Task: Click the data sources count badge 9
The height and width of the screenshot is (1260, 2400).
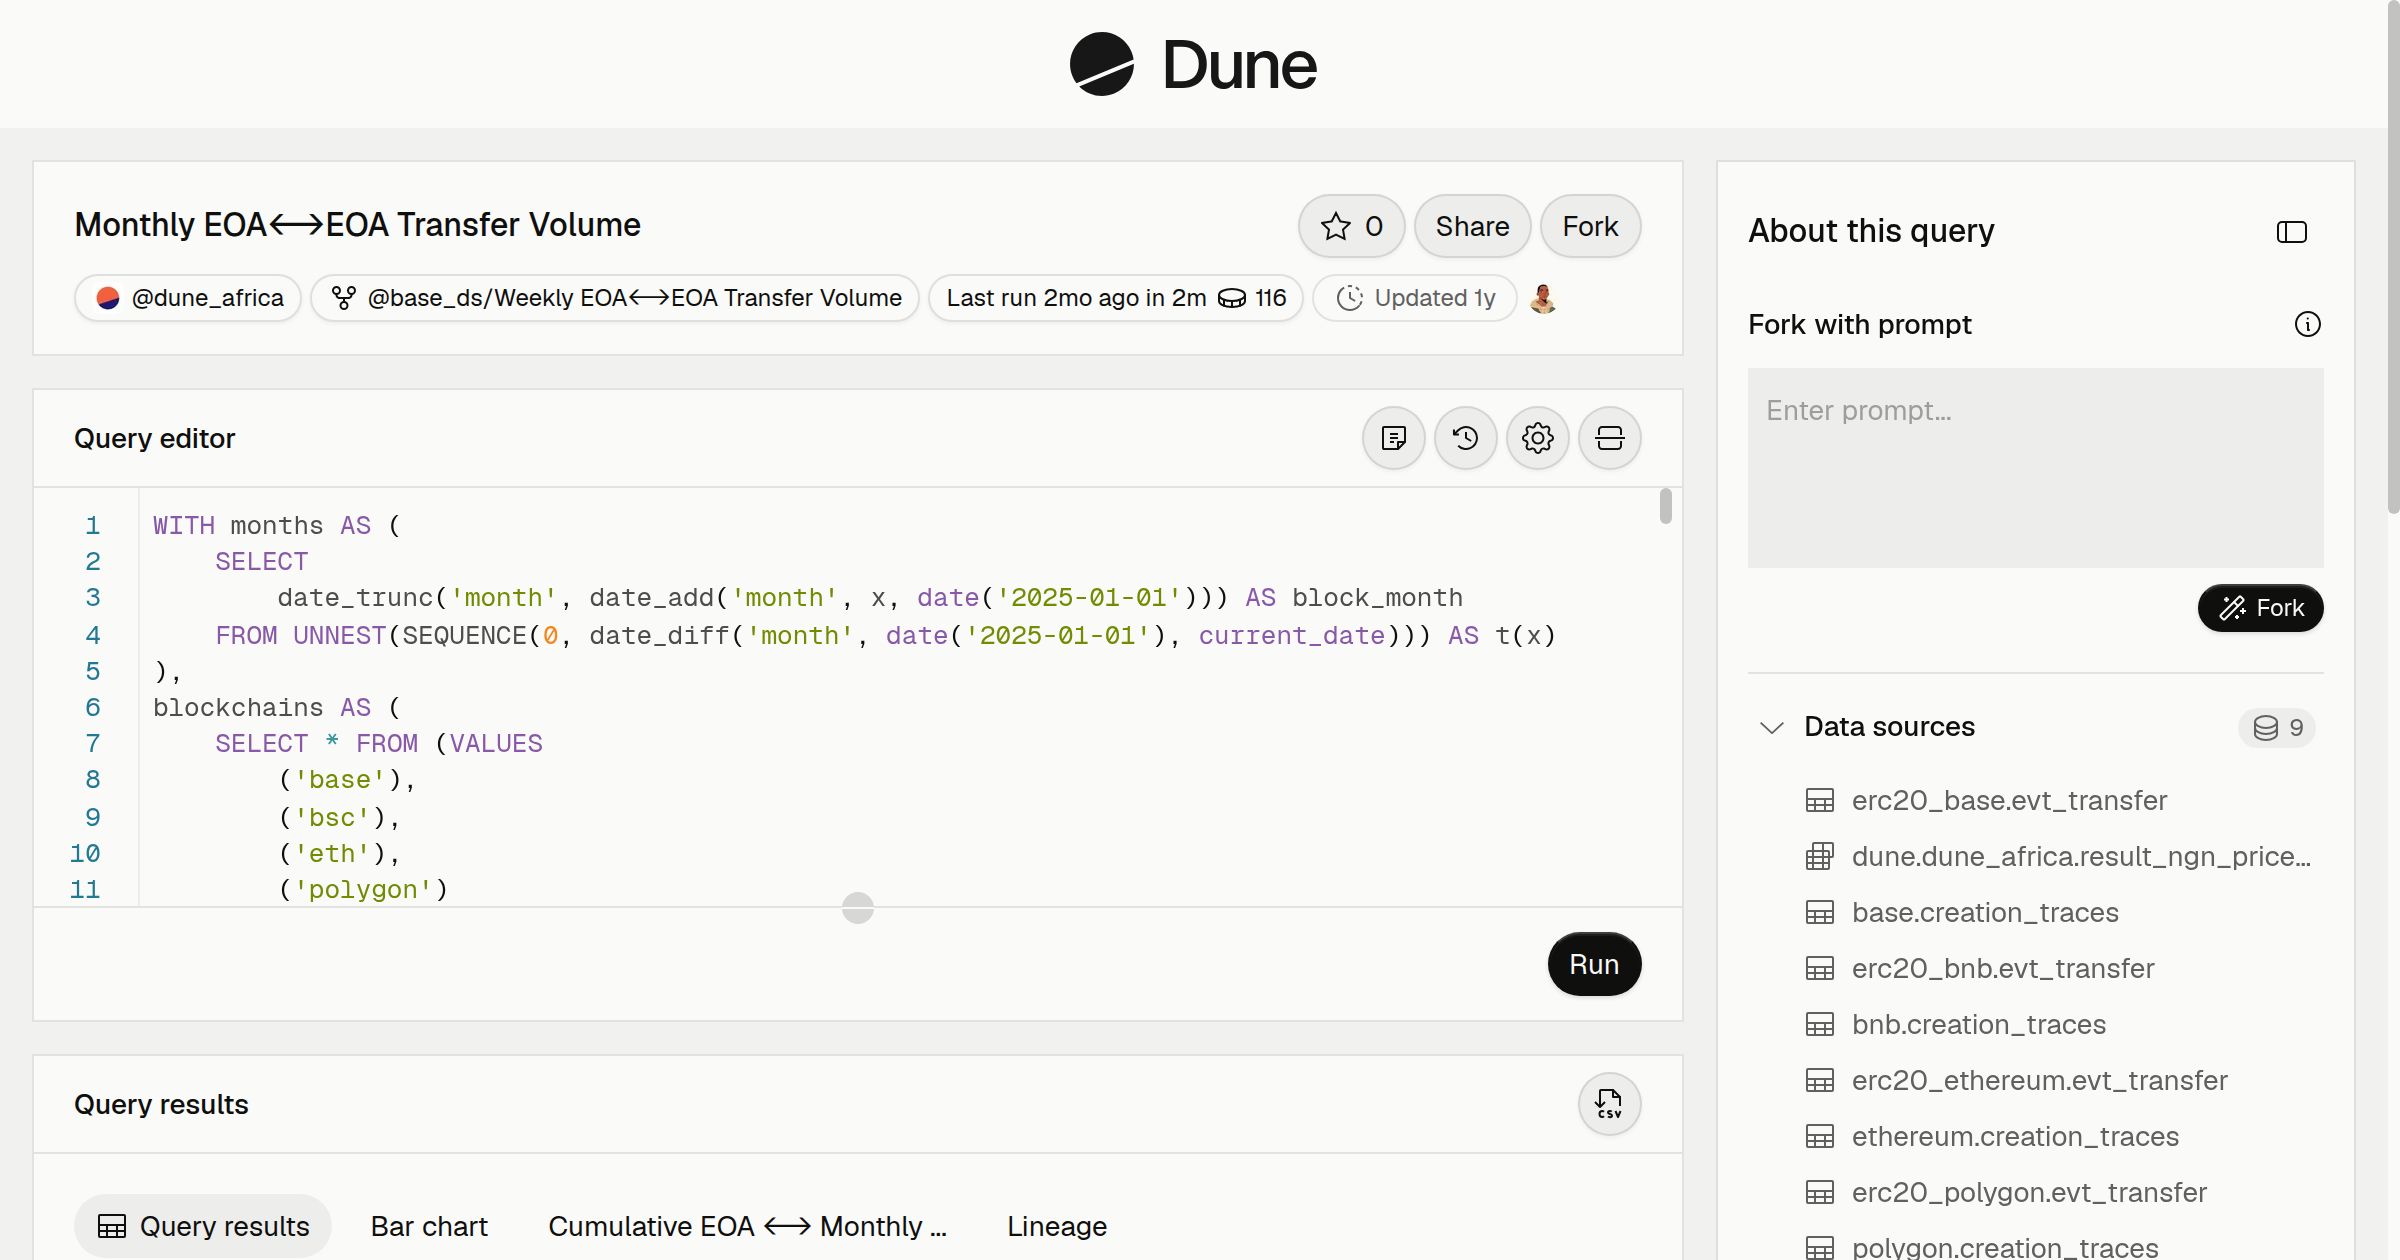Action: (2277, 728)
